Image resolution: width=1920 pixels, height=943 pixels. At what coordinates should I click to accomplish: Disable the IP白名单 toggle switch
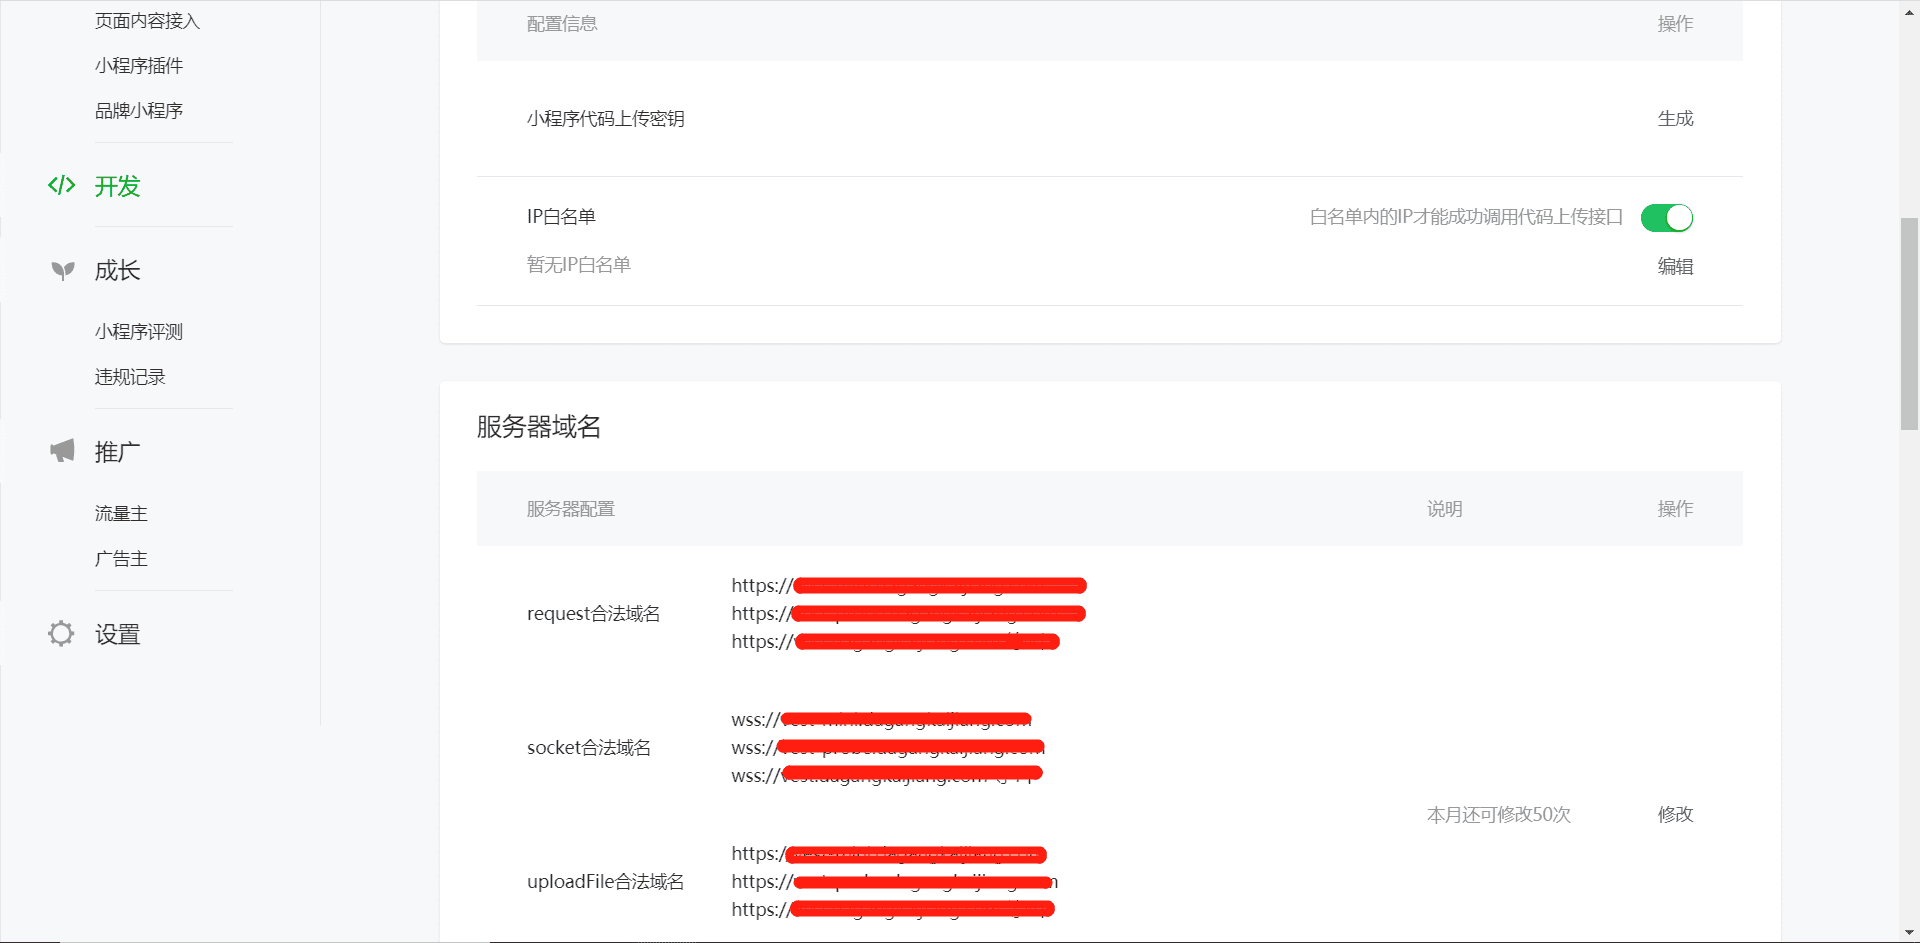click(x=1666, y=217)
